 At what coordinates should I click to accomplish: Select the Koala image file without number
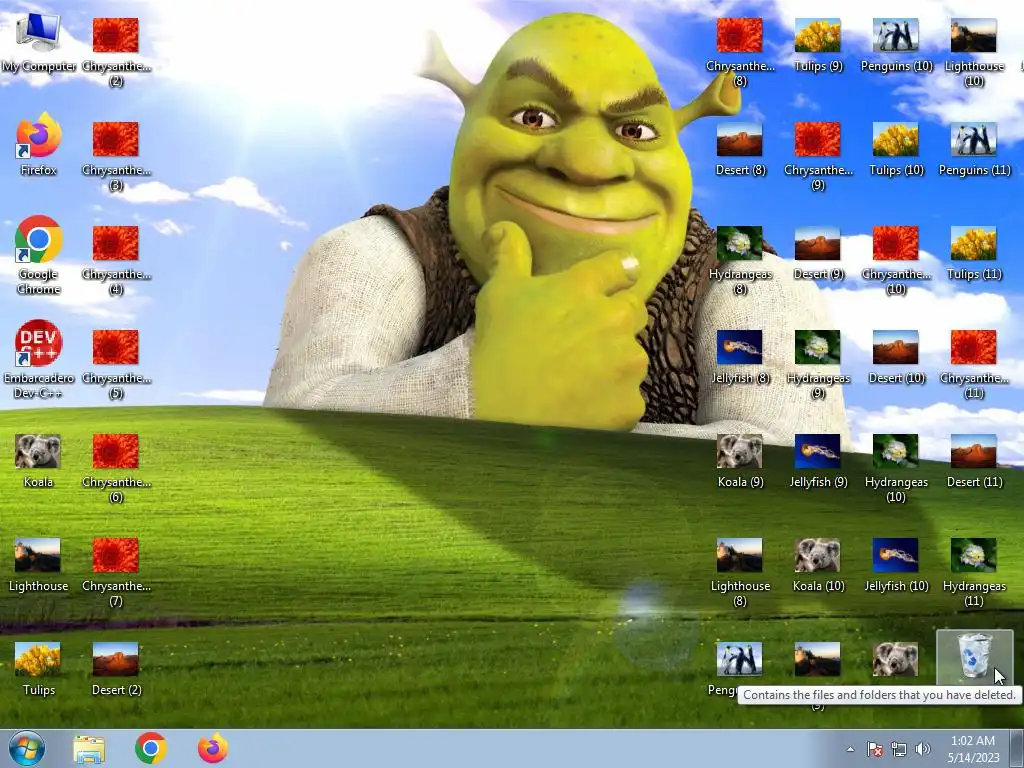pyautogui.click(x=38, y=461)
